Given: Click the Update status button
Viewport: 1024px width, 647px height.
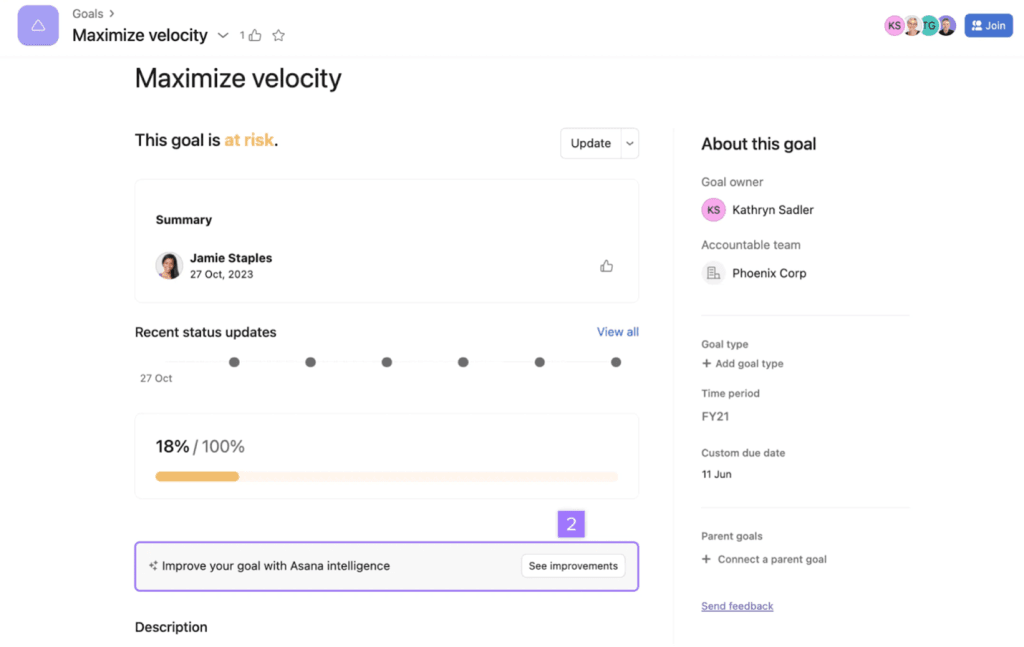Looking at the screenshot, I should tap(590, 143).
